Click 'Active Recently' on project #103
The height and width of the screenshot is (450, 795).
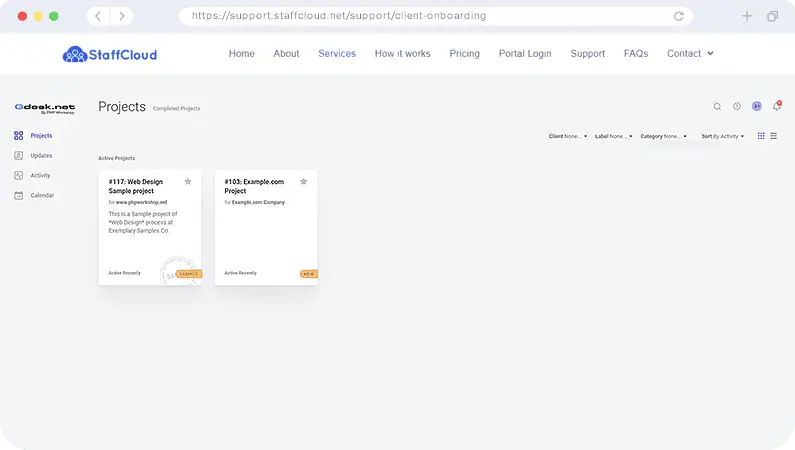(240, 273)
